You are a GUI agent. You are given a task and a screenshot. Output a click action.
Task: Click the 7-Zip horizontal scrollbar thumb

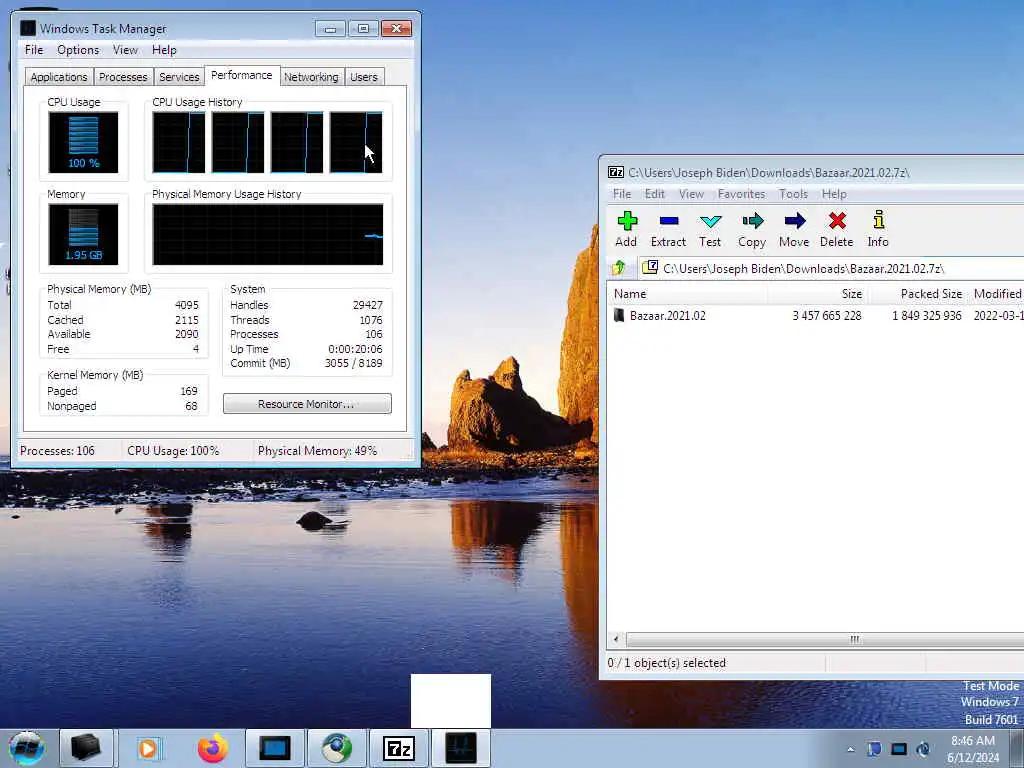click(x=825, y=639)
